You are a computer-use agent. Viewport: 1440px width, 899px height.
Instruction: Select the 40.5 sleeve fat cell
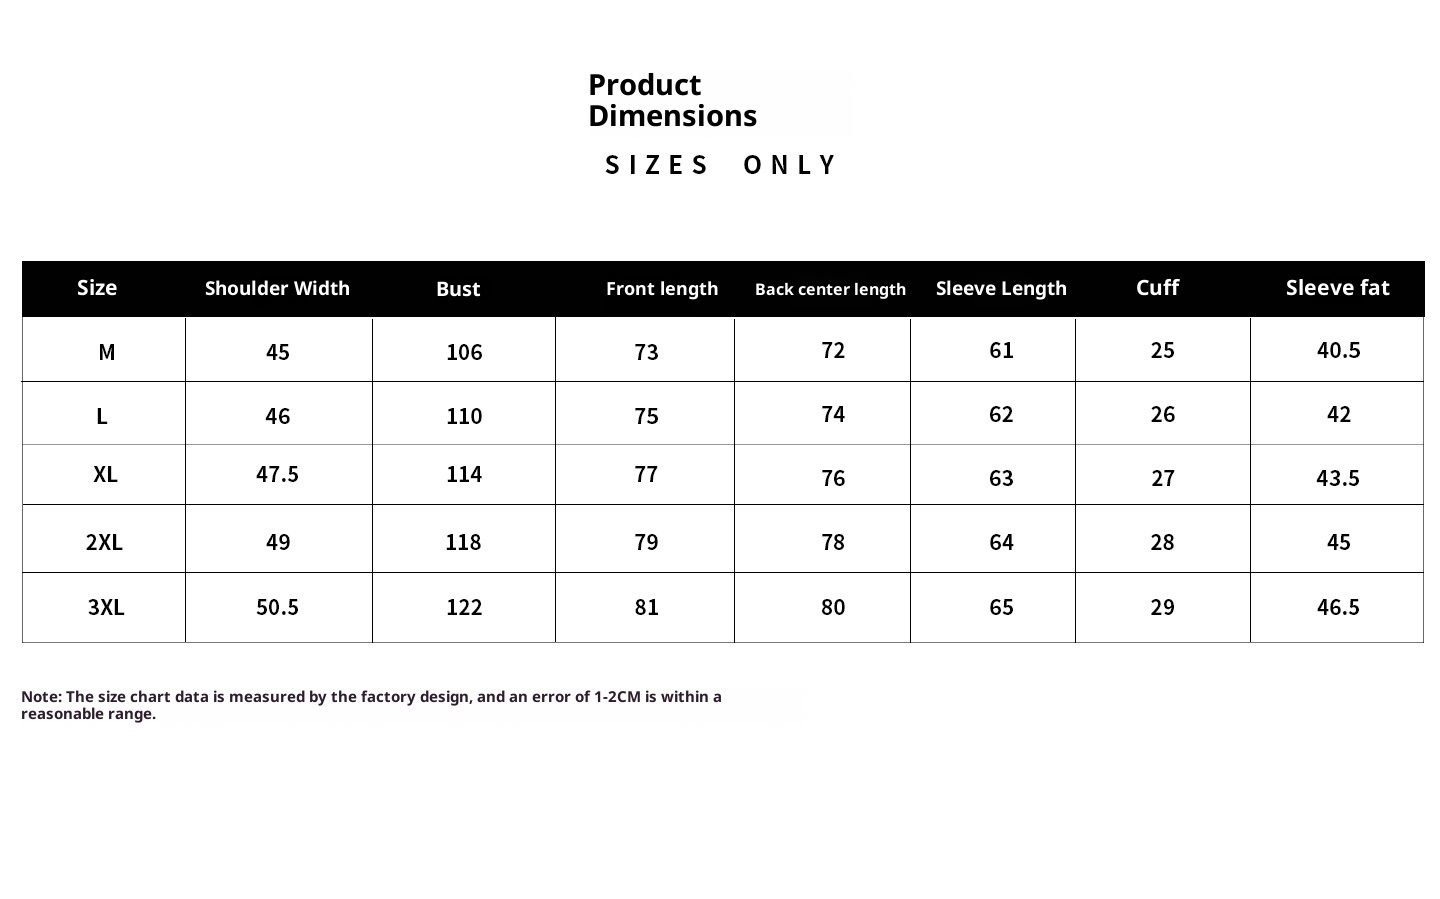[1338, 350]
